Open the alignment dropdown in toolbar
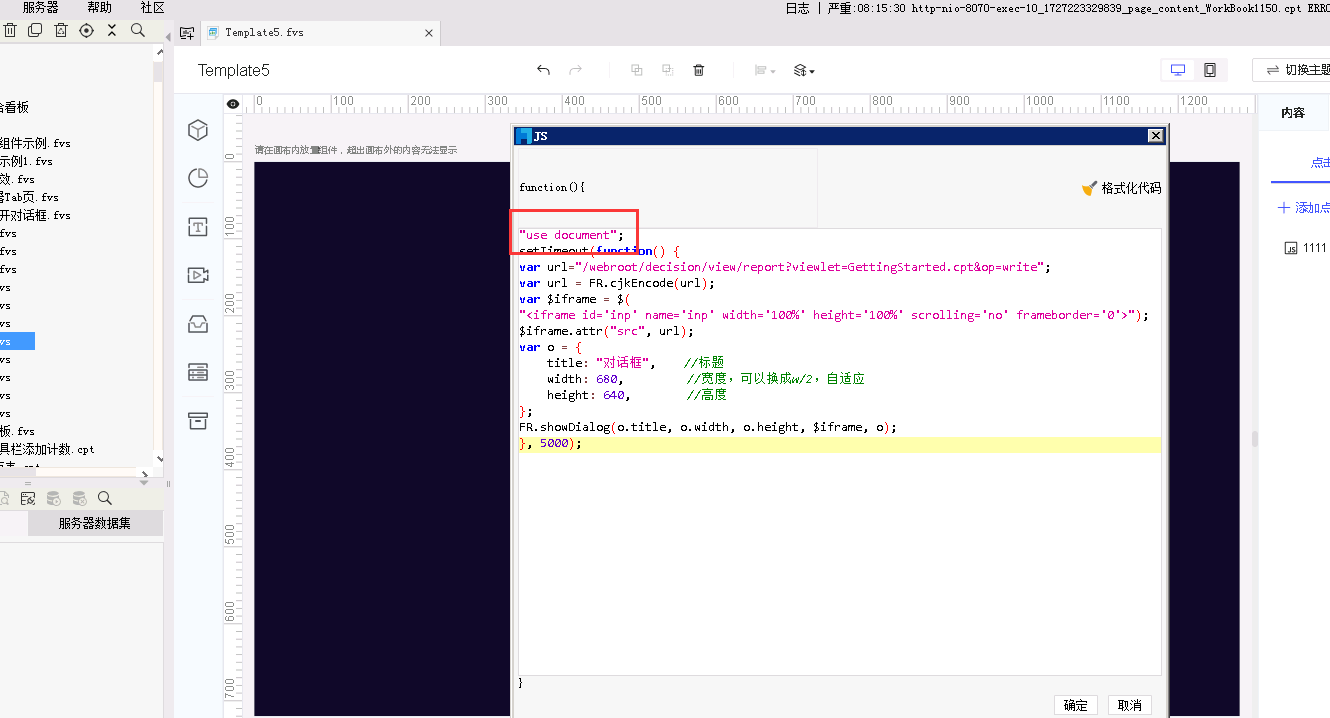 click(x=765, y=70)
